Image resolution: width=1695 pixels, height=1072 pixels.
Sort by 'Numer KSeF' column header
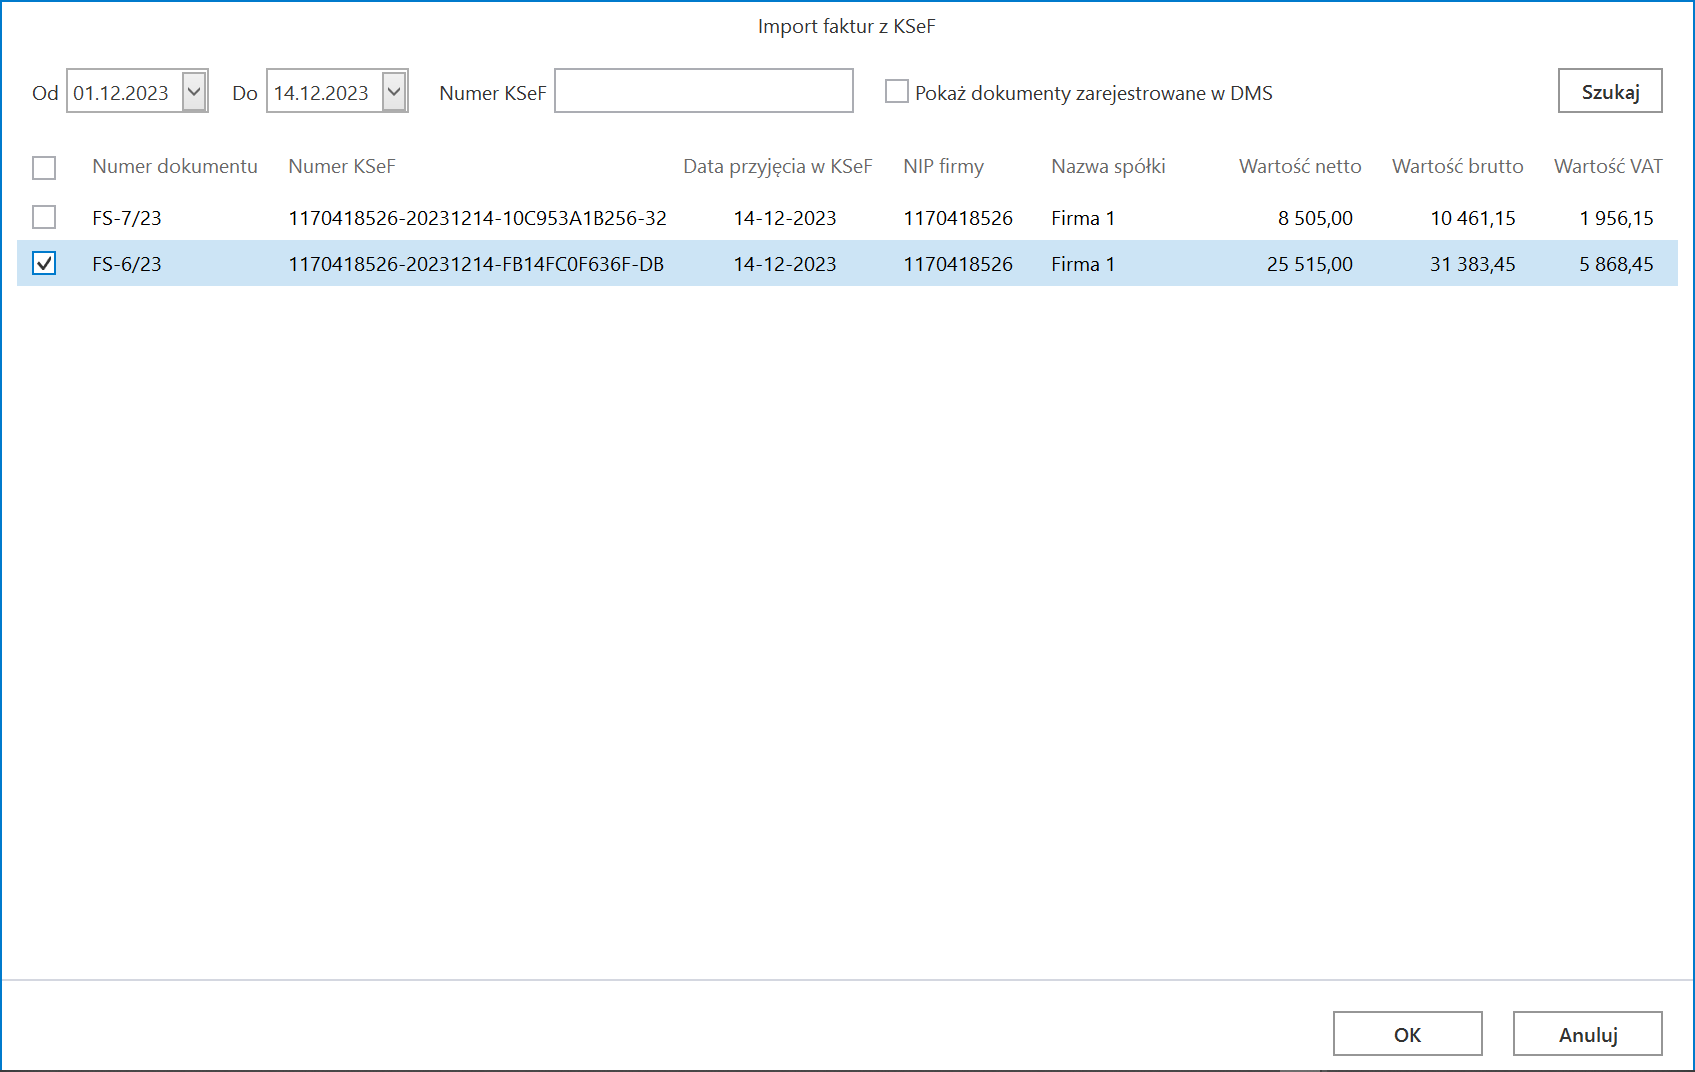click(342, 166)
